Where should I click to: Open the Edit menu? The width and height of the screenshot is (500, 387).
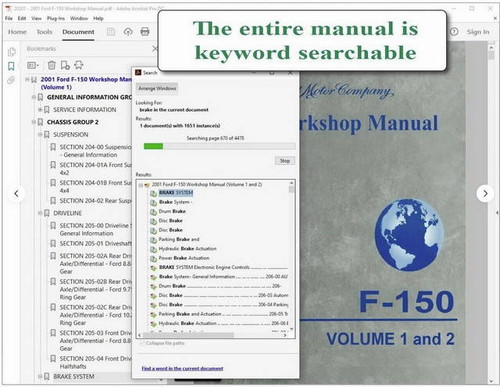click(x=22, y=18)
